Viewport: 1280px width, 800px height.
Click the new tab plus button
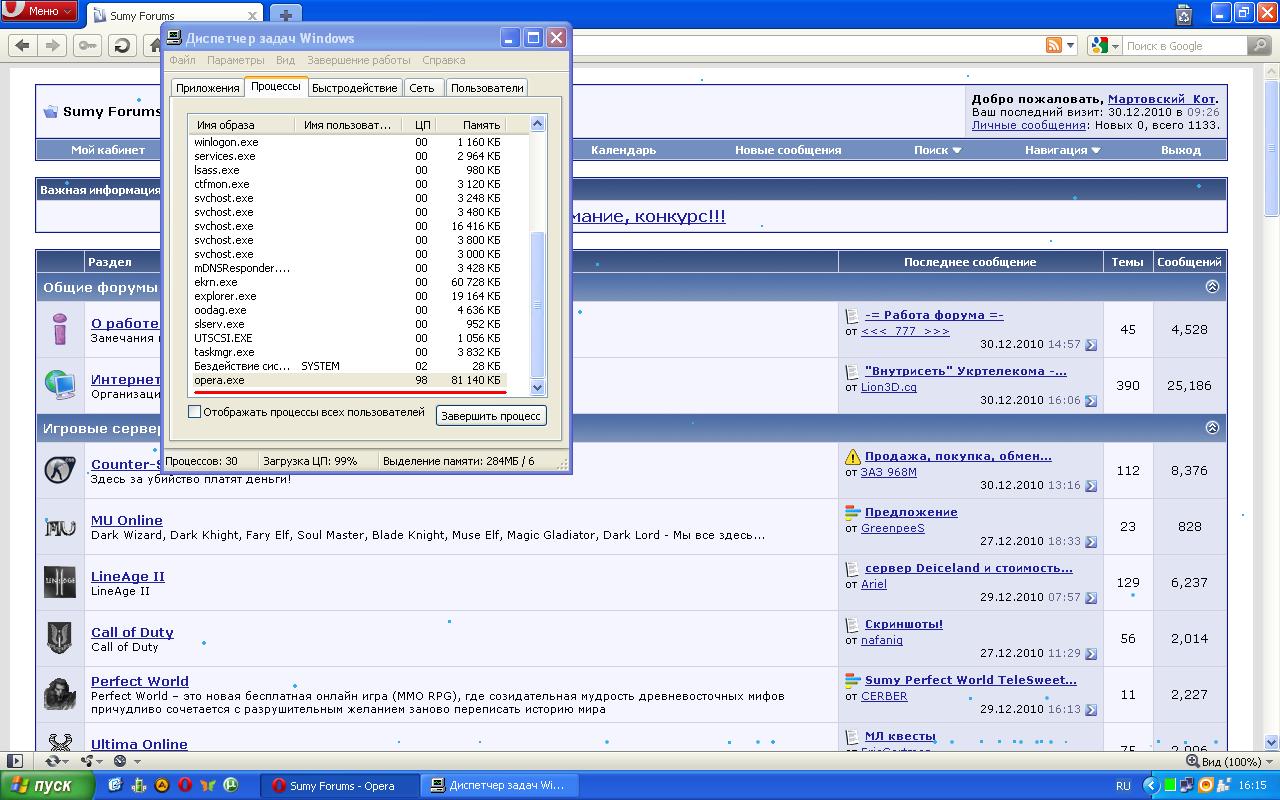[x=286, y=15]
